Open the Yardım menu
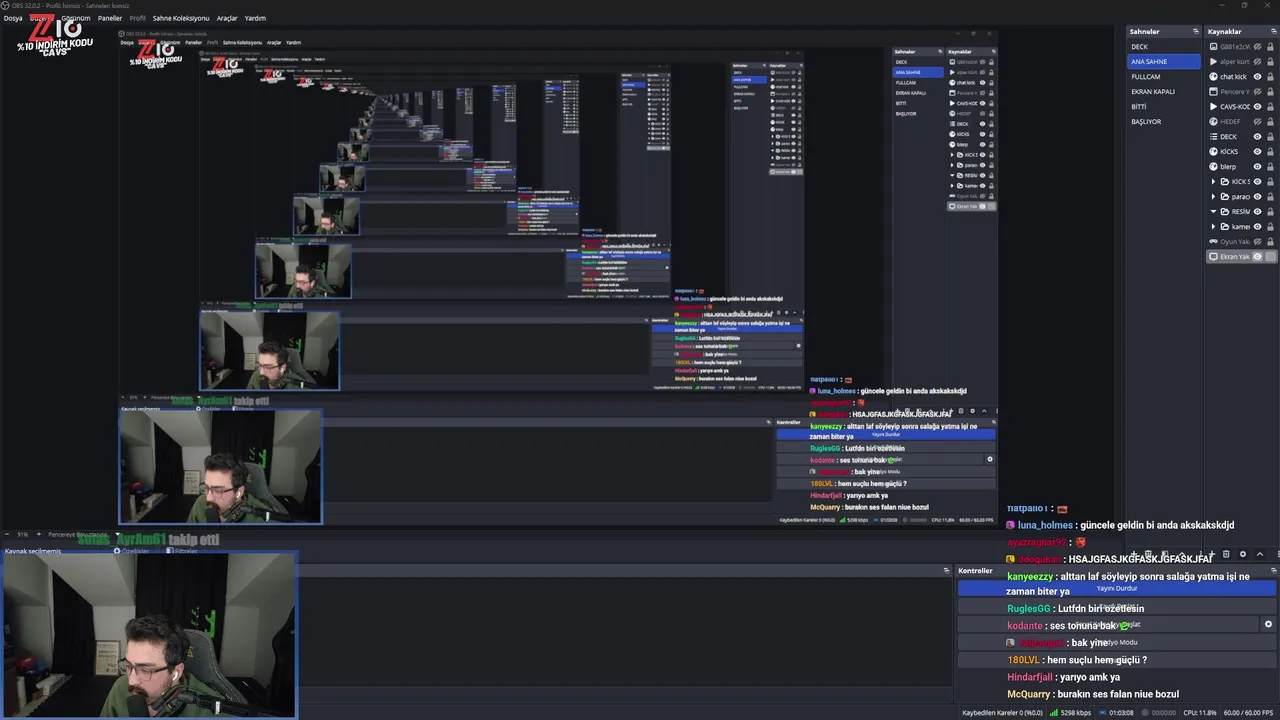Screen dimensions: 1280x720 point(255,18)
